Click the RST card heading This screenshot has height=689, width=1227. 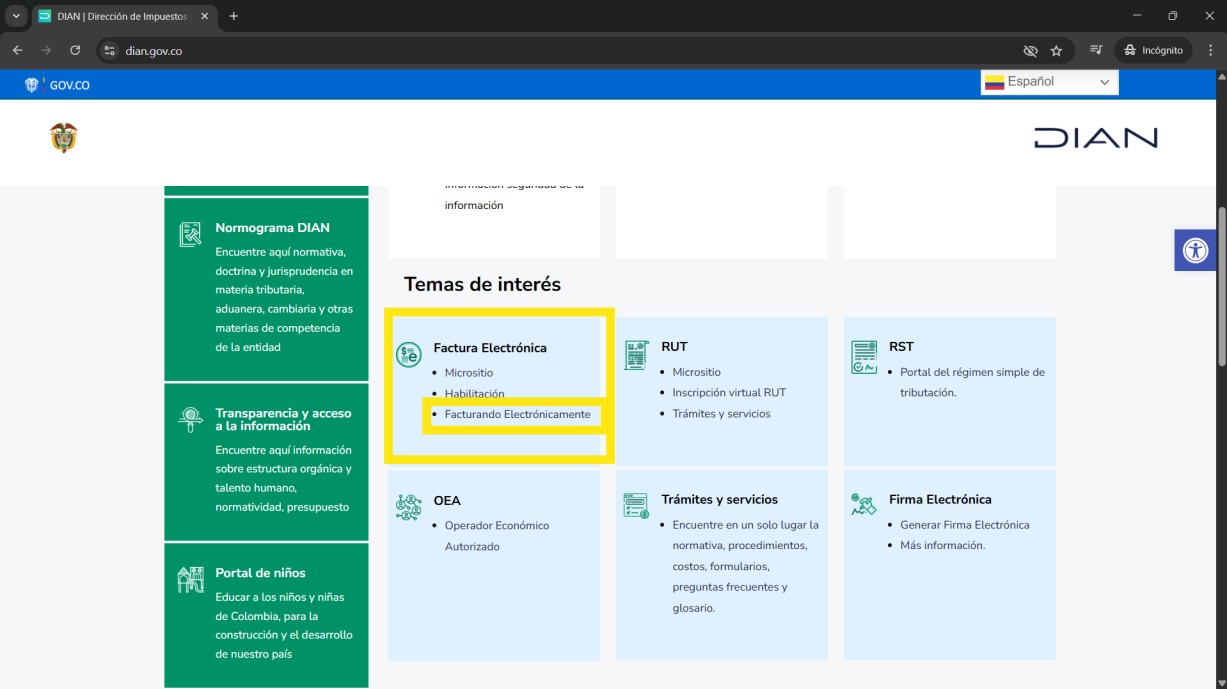tap(901, 347)
